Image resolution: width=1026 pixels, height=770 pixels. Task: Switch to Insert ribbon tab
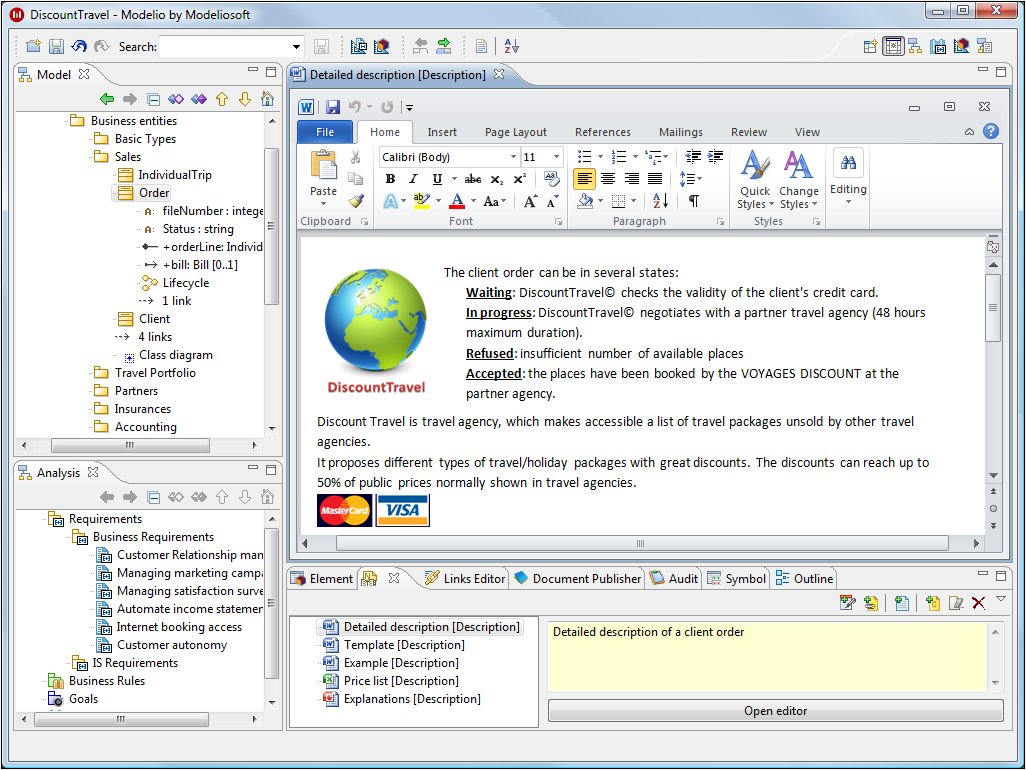point(442,131)
